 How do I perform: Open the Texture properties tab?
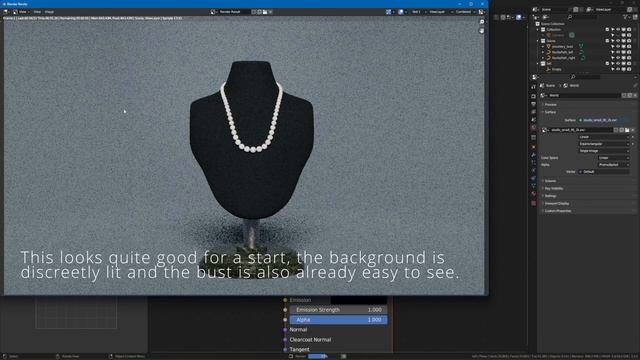533,203
